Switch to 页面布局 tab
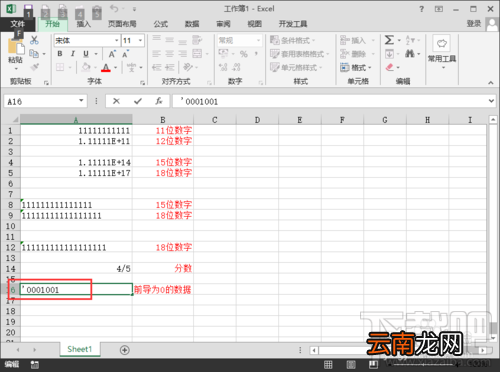The image size is (500, 372). click(122, 24)
